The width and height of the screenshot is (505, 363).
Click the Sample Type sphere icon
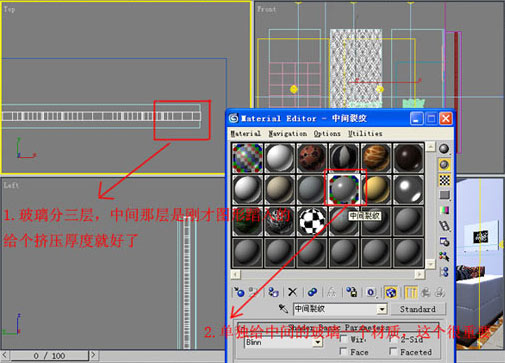[444, 149]
